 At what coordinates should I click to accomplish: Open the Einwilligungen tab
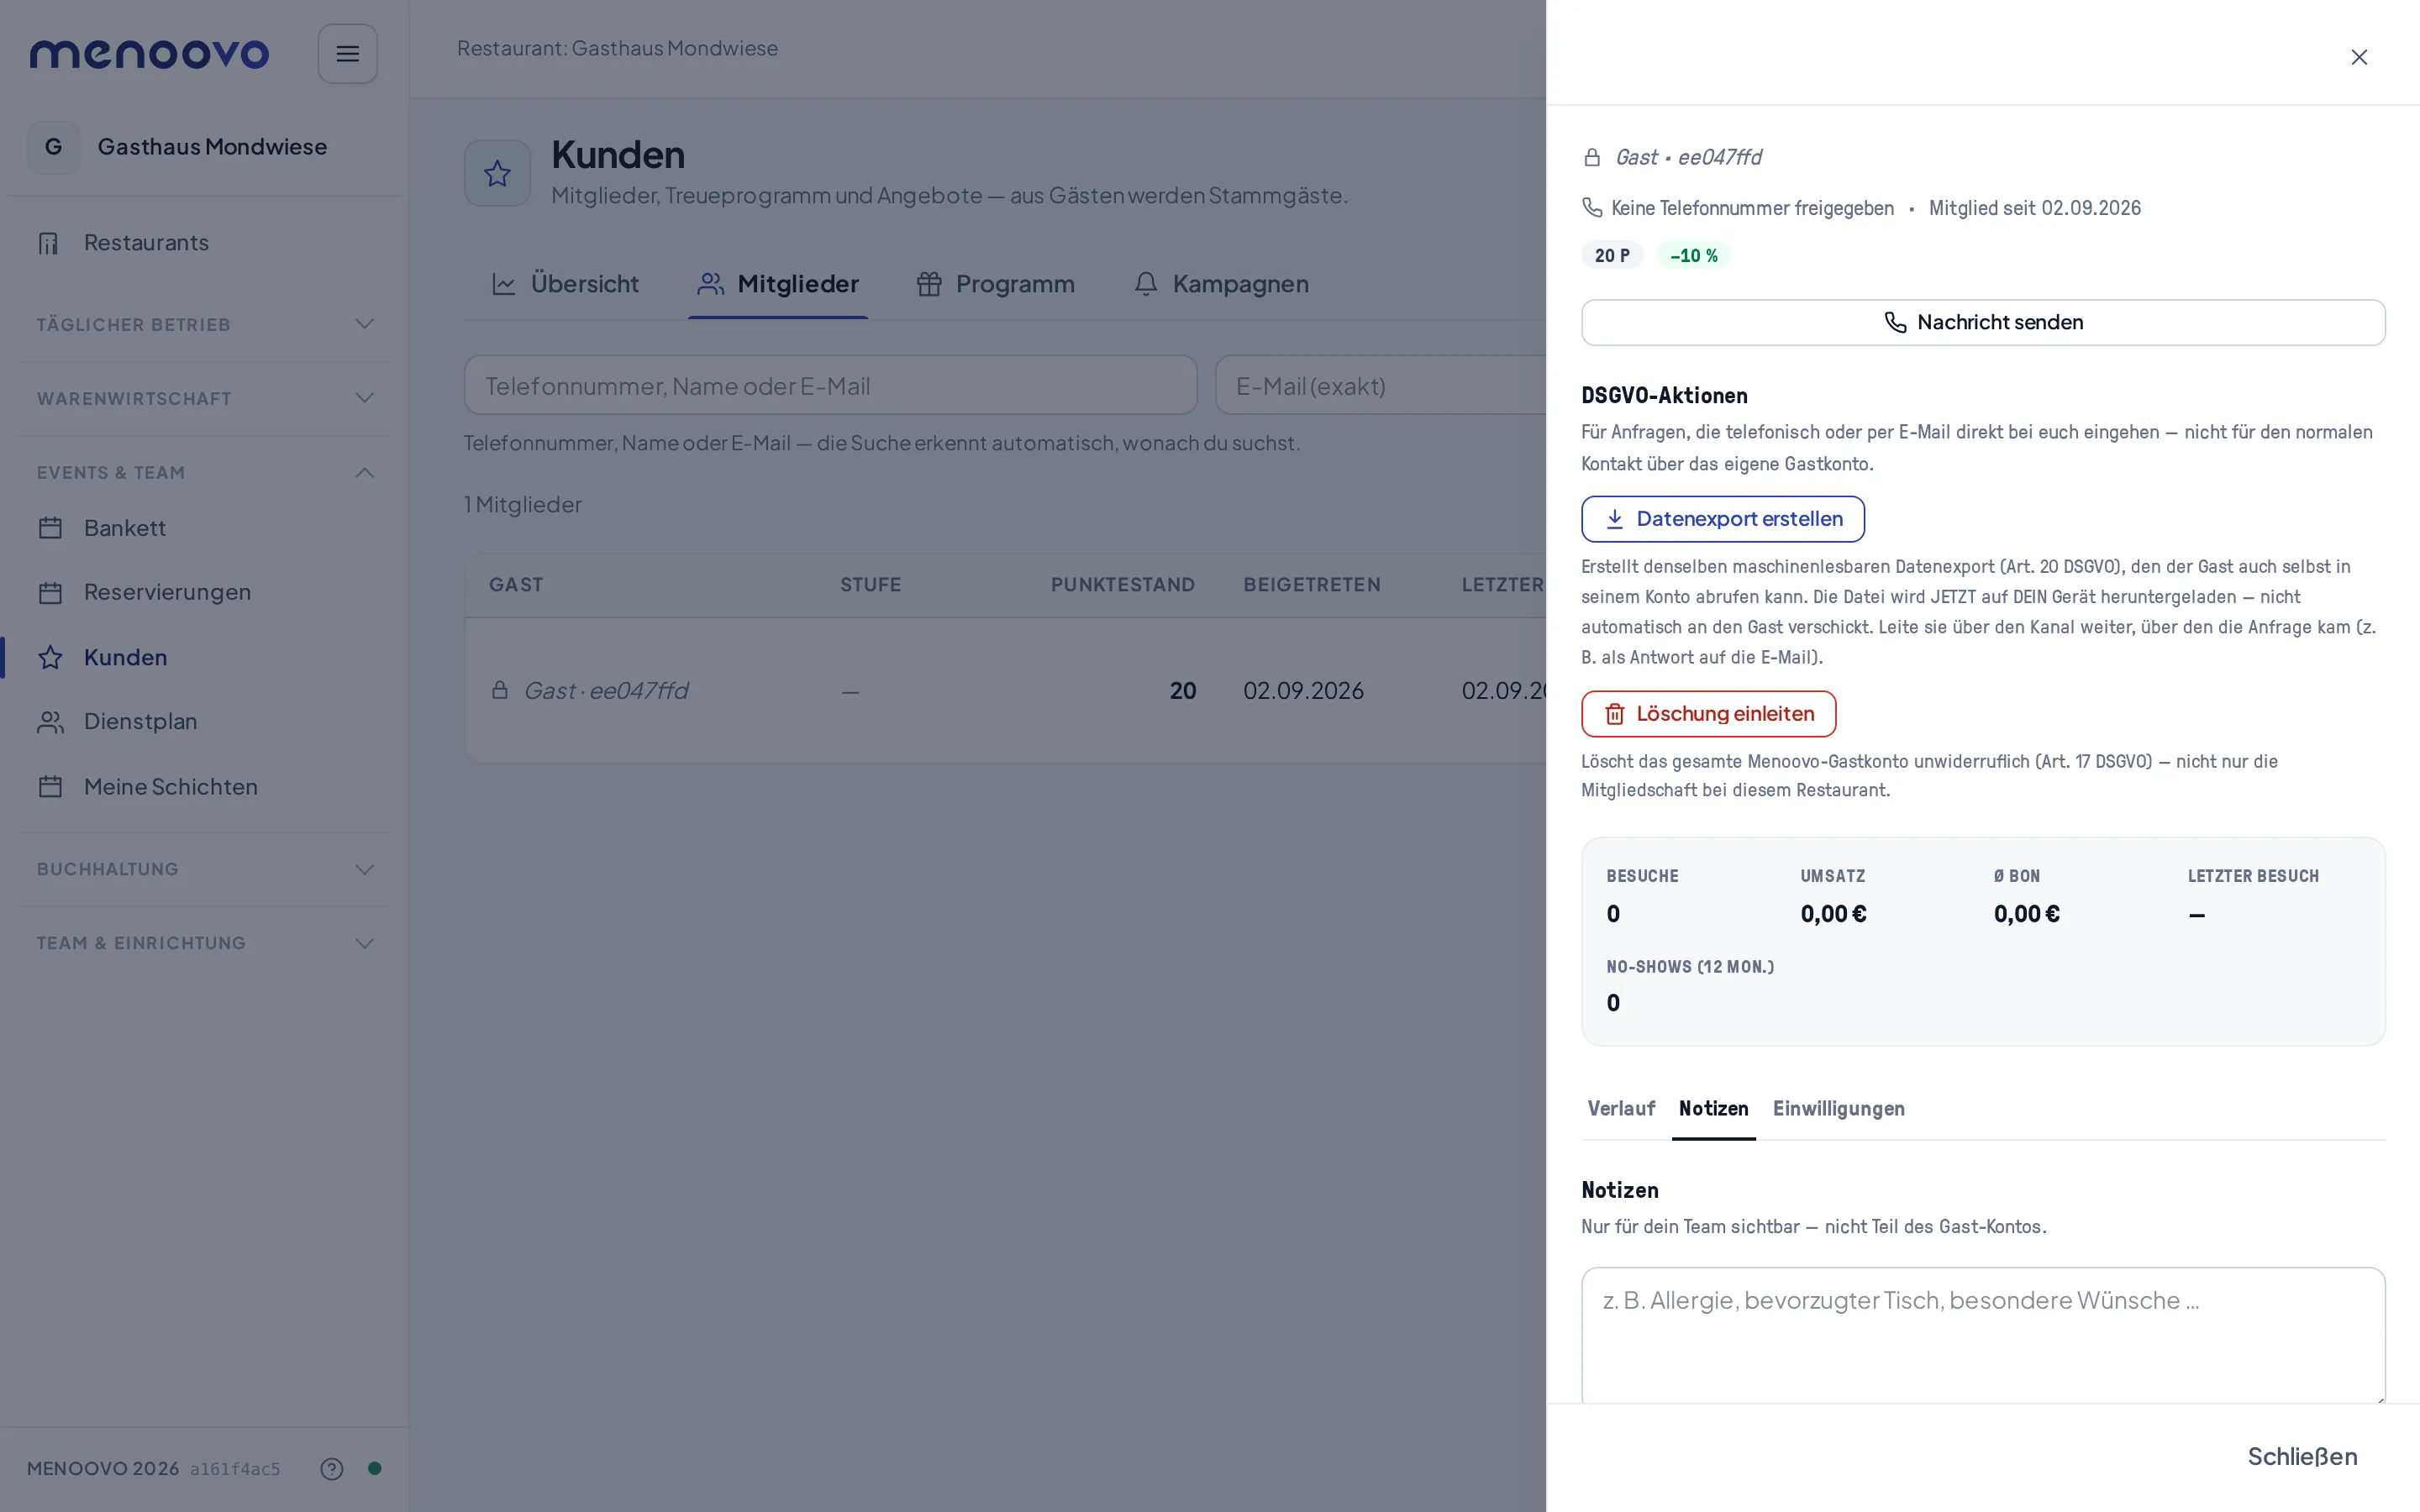click(1838, 1108)
